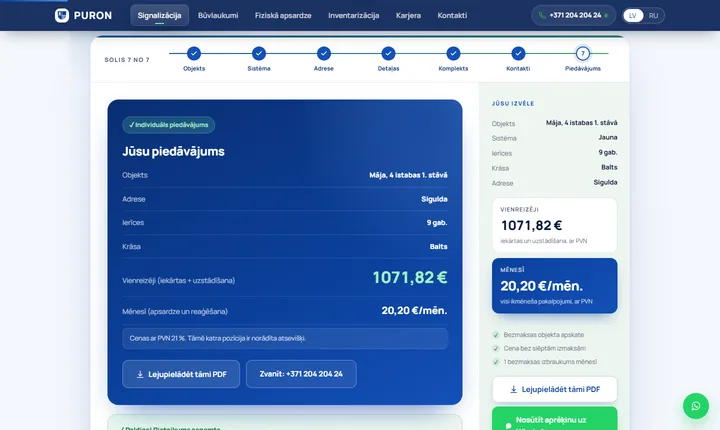
Task: Click Bezmaksas objekta apskate check icon
Action: click(496, 335)
